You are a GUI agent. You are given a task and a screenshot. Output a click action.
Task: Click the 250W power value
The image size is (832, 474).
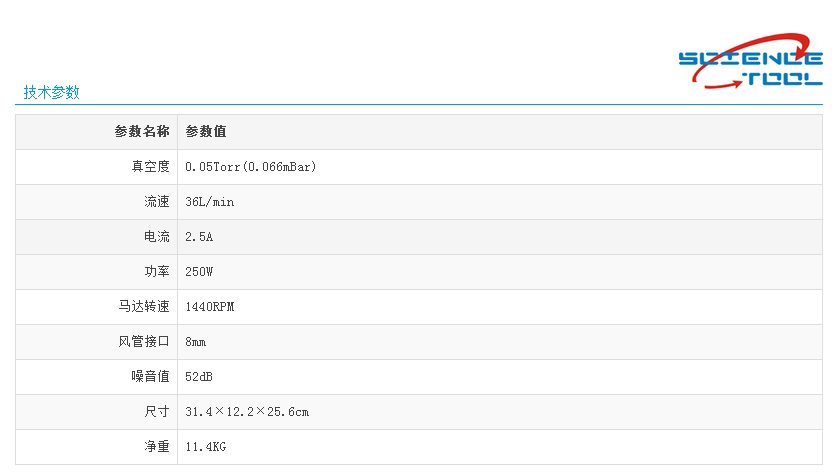(x=200, y=272)
